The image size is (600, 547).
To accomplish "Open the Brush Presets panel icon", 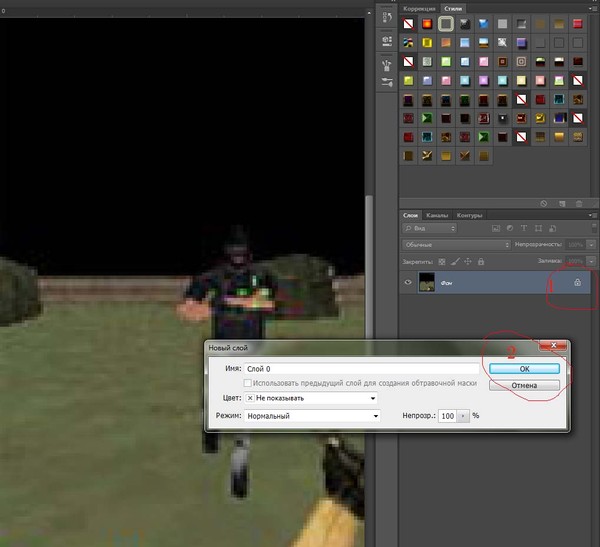I will tap(387, 82).
